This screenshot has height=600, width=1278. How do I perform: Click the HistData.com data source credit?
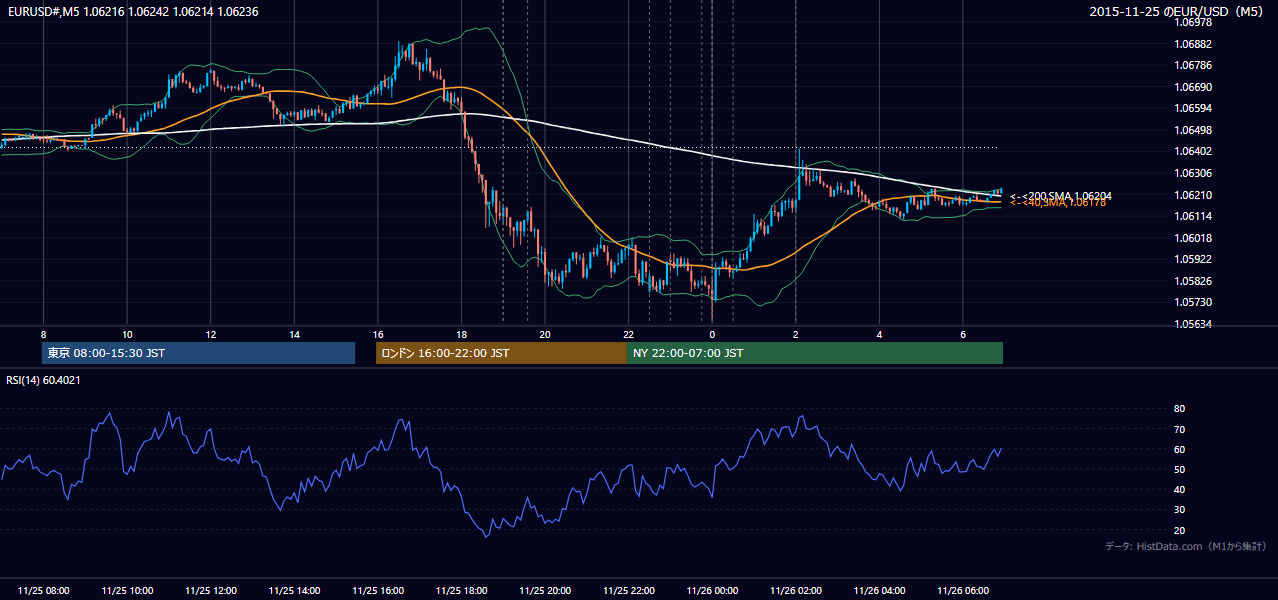[x=1186, y=546]
